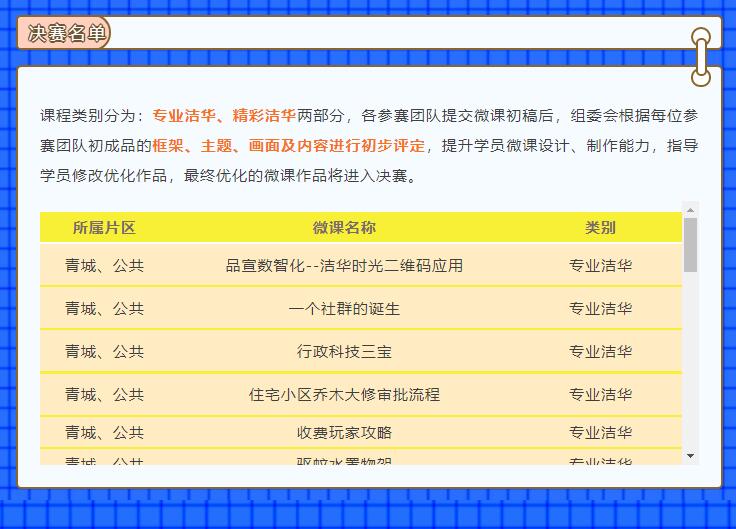Click 专业洁华 category in the 一个社群的诞生 row
This screenshot has height=529, width=736.
[x=600, y=309]
